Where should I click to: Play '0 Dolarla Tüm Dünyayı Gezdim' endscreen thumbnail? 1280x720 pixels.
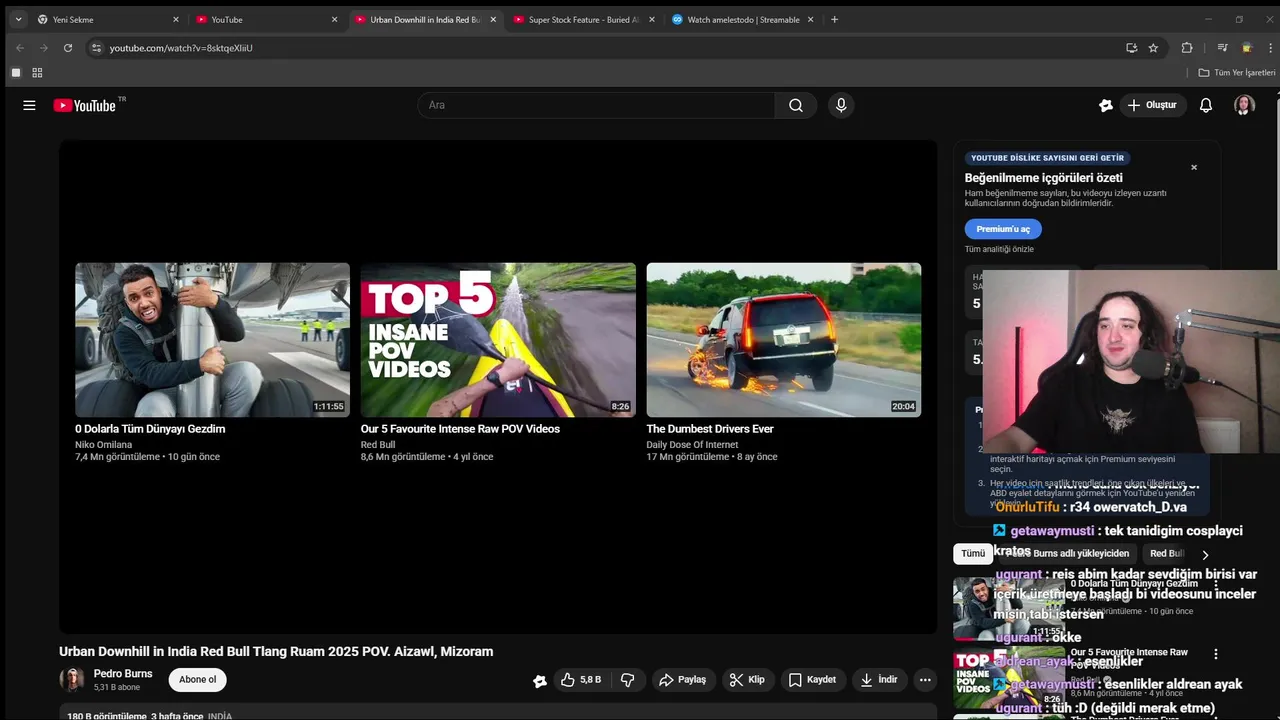point(212,340)
